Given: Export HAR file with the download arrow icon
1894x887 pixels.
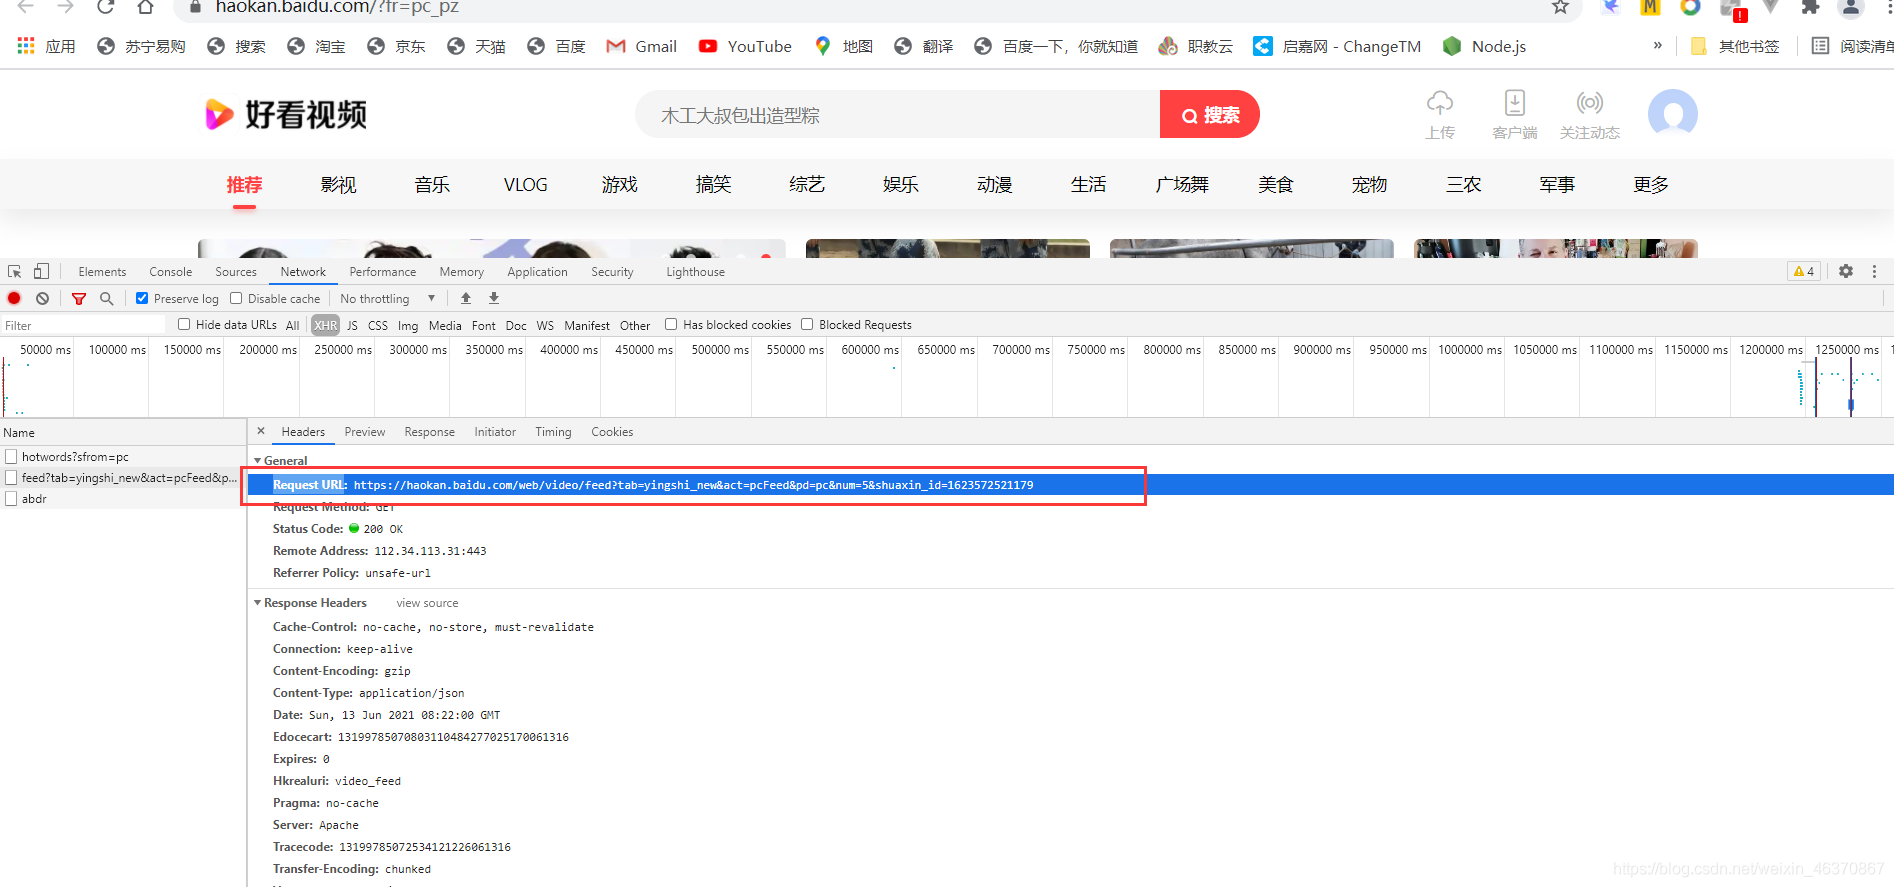Looking at the screenshot, I should (x=494, y=298).
